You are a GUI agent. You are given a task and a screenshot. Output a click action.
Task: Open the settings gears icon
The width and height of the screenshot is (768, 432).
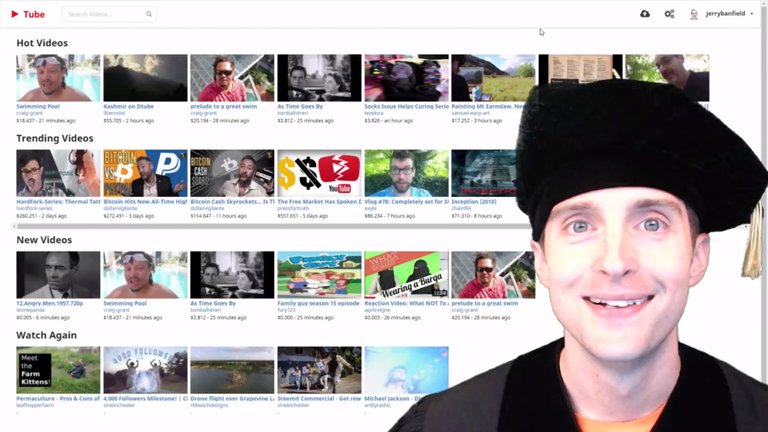pyautogui.click(x=669, y=14)
